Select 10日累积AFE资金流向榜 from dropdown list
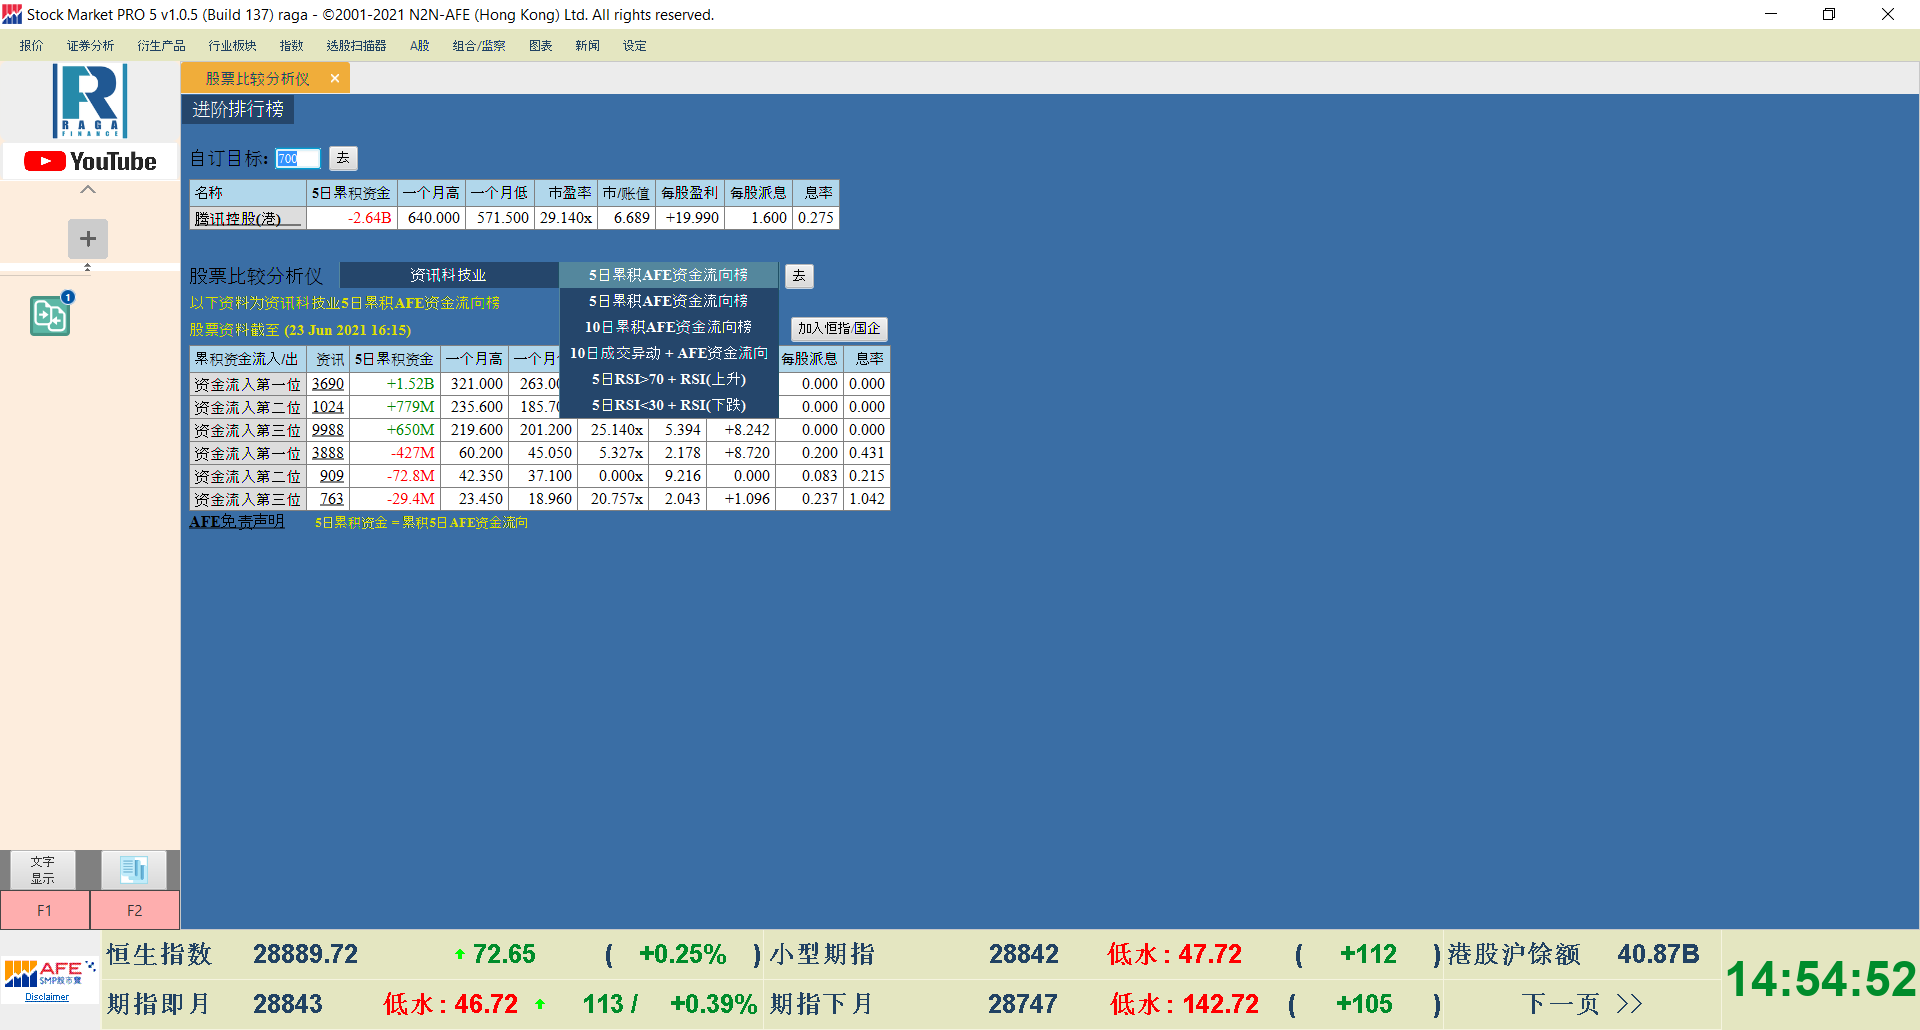 pos(668,327)
